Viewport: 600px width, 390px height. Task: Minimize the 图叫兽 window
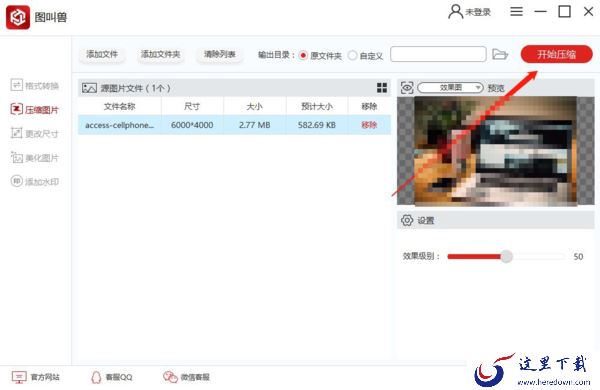point(540,11)
